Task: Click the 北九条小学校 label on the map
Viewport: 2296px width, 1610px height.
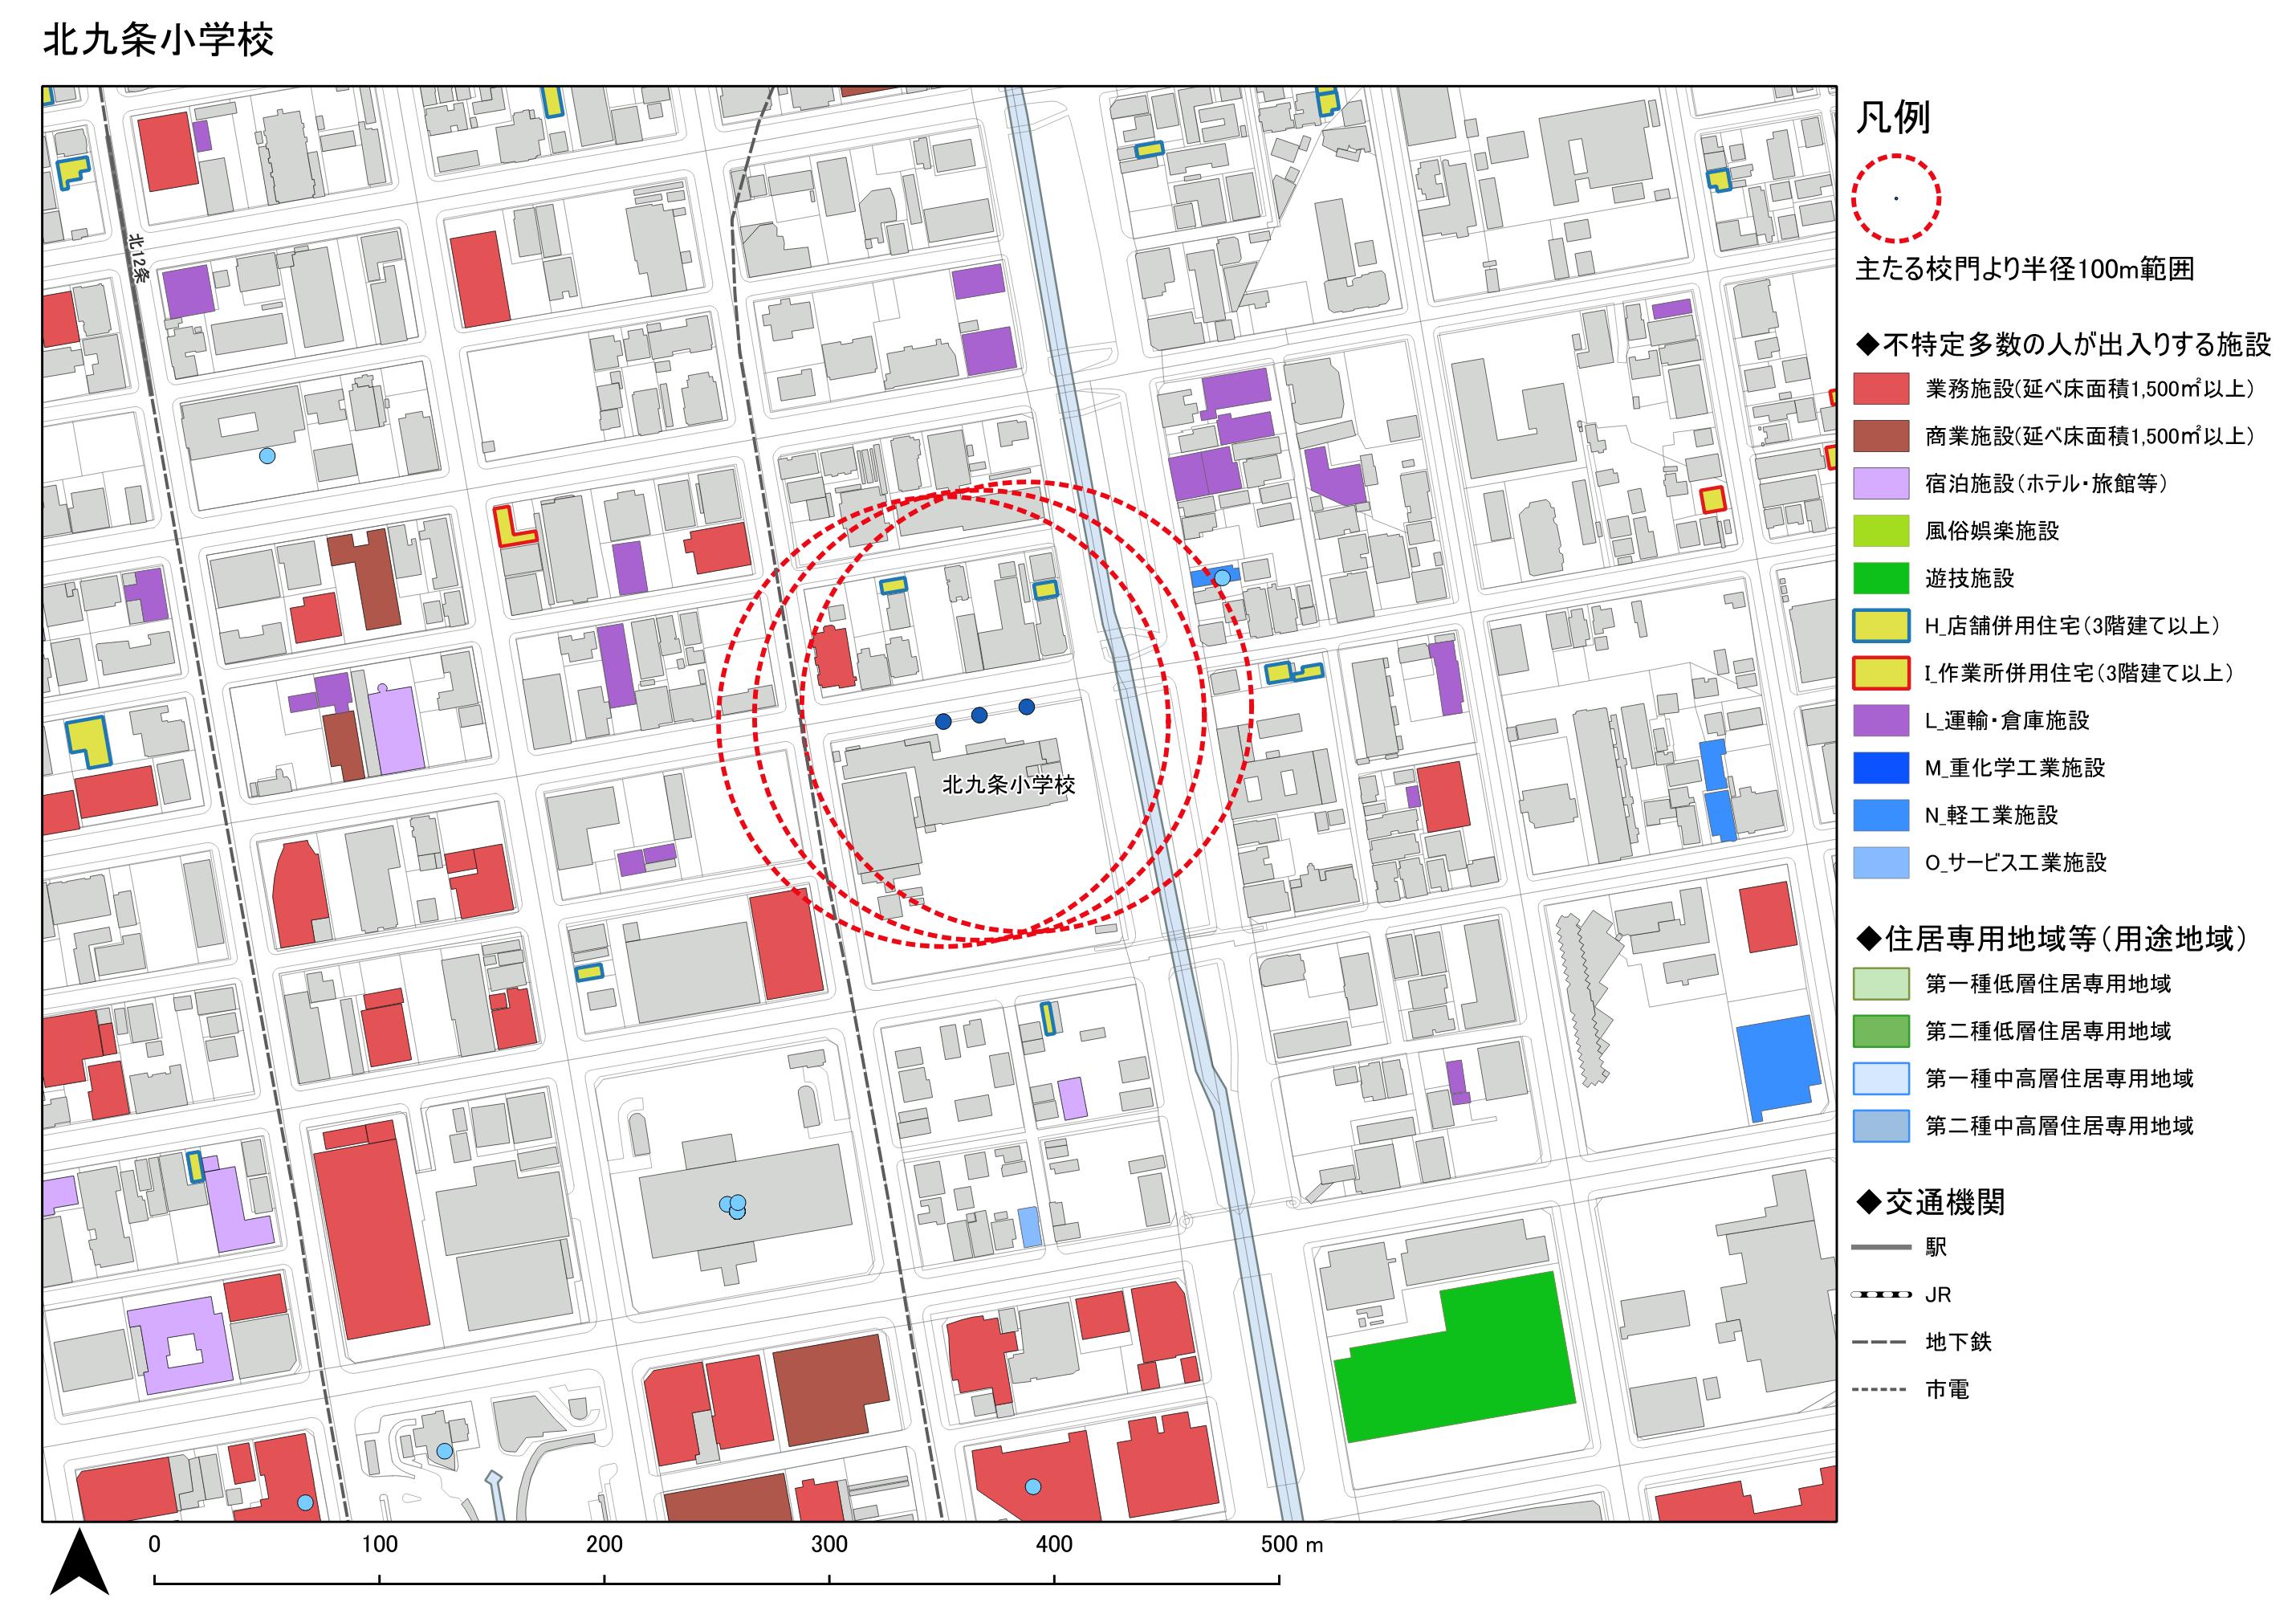Action: coord(1009,785)
